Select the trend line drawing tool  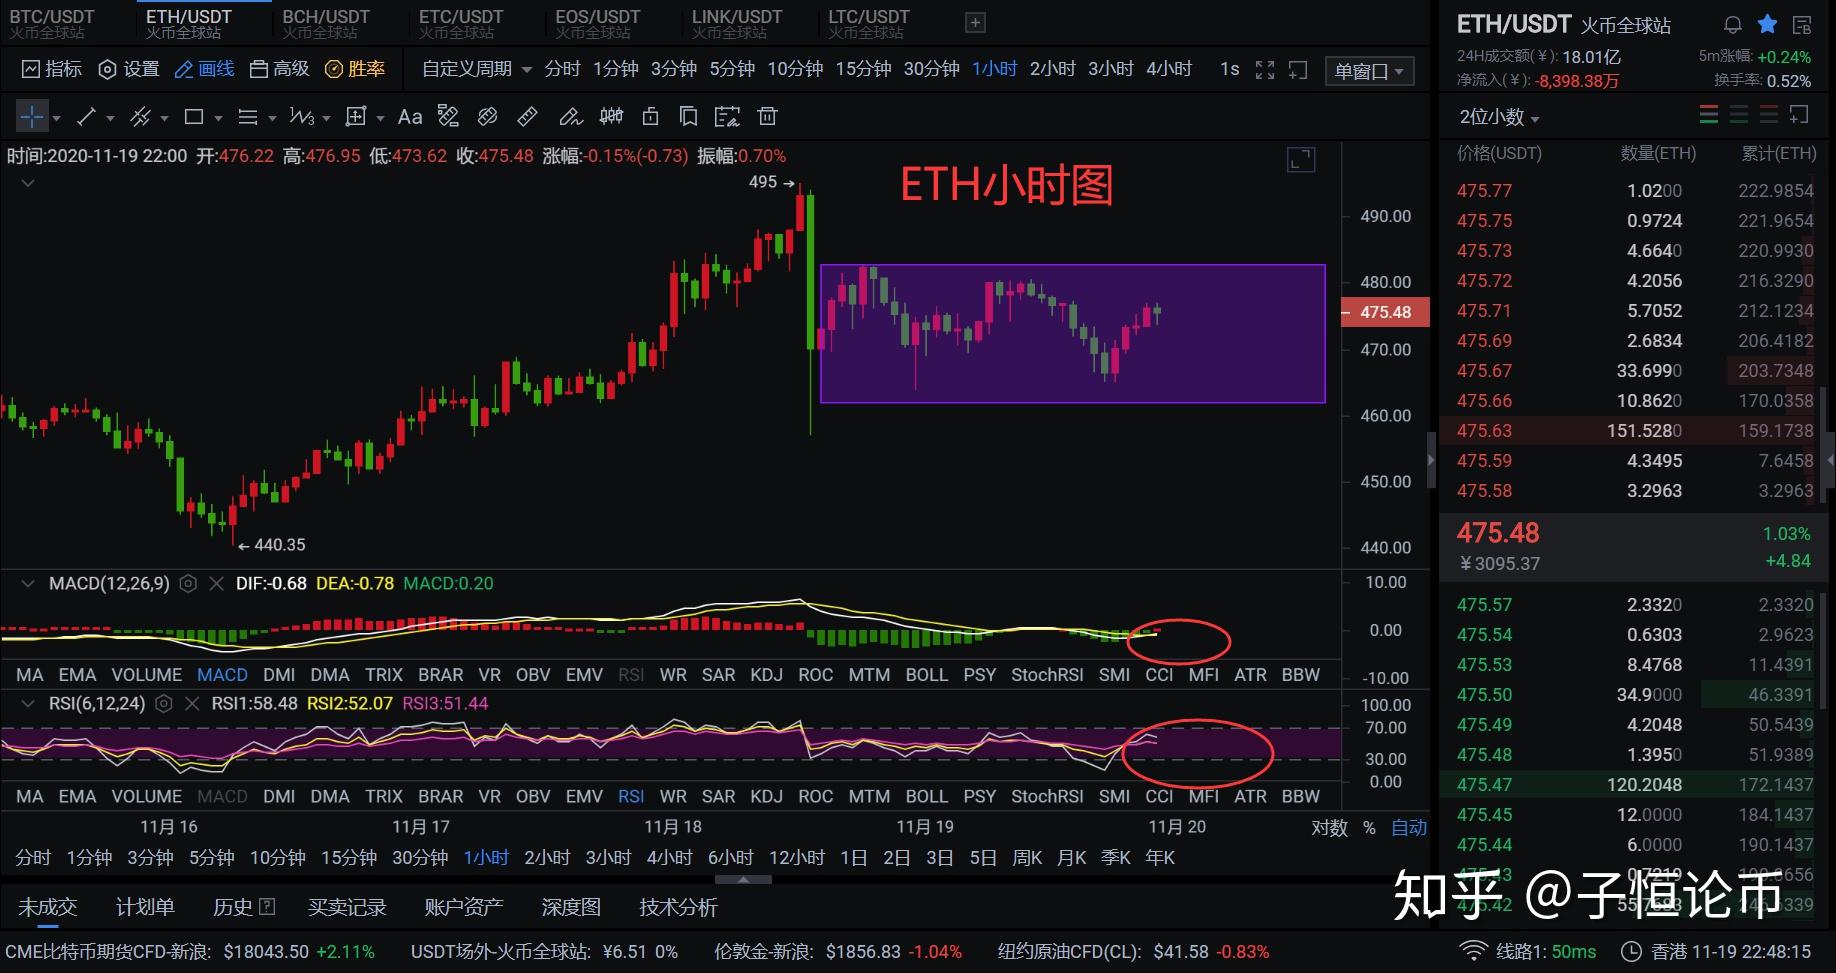(x=86, y=117)
